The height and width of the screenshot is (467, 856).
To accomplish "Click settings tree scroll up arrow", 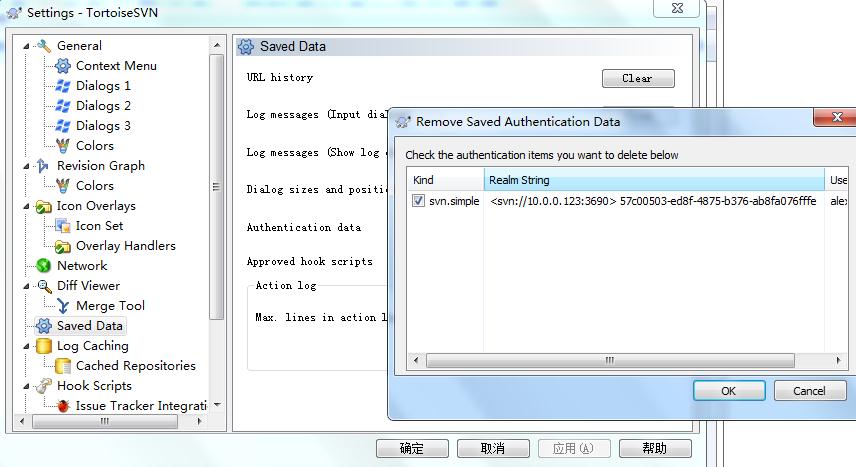I will [217, 45].
